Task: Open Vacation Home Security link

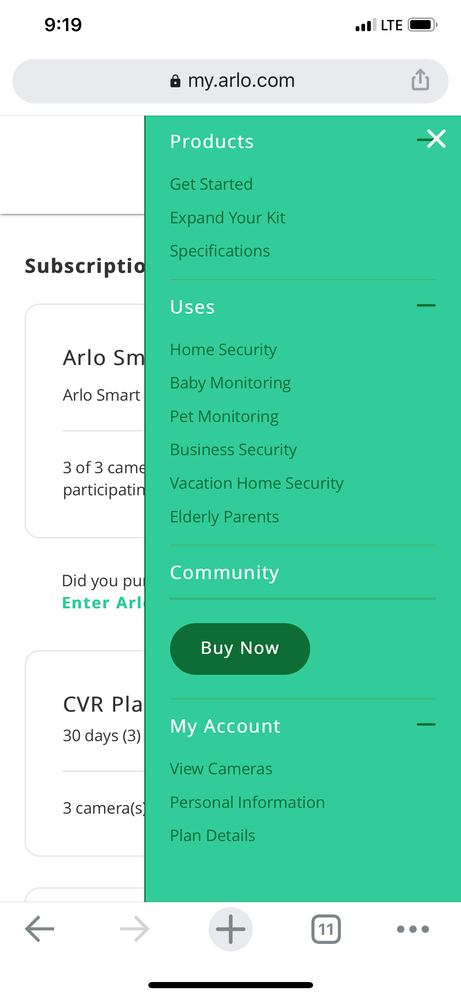Action: (x=257, y=483)
